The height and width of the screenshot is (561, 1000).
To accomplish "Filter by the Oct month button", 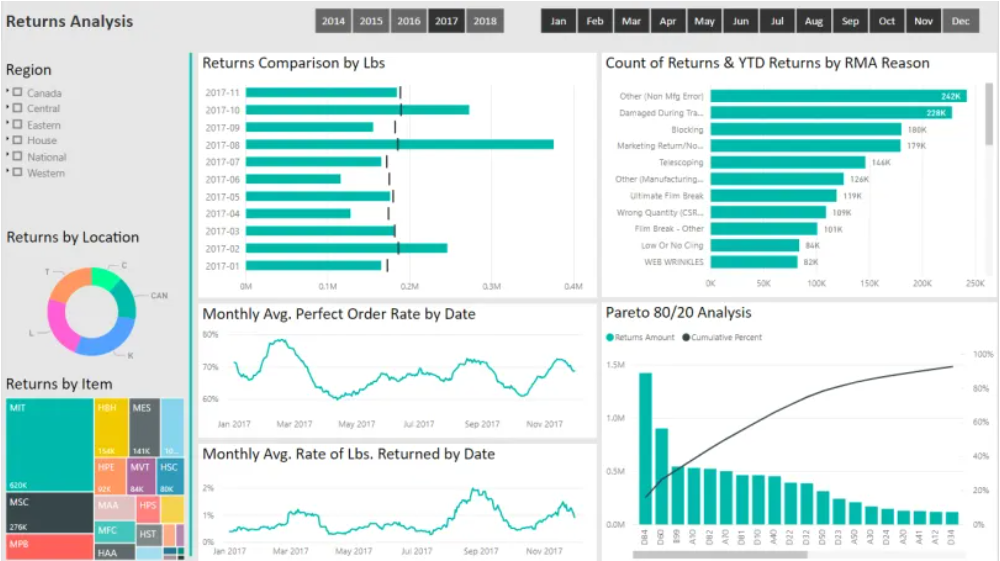I will [x=886, y=21].
